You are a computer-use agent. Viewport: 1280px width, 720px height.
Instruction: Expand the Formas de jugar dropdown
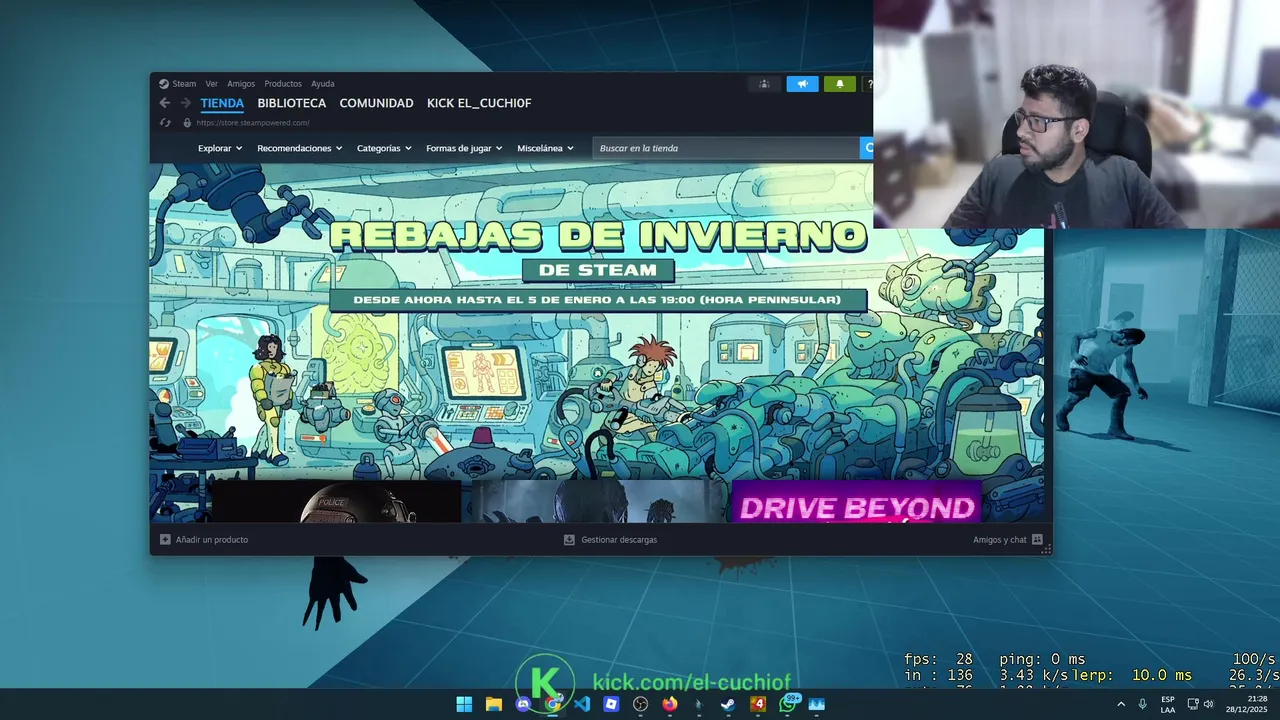pos(464,148)
